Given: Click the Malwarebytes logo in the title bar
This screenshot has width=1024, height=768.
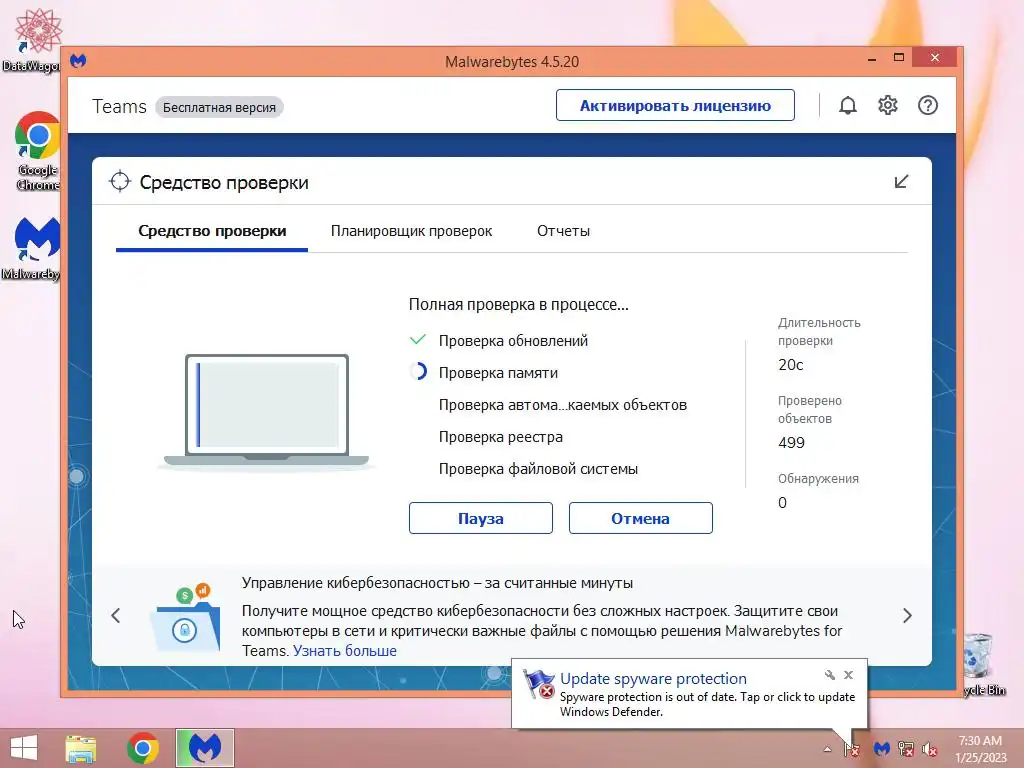Looking at the screenshot, I should (78, 61).
